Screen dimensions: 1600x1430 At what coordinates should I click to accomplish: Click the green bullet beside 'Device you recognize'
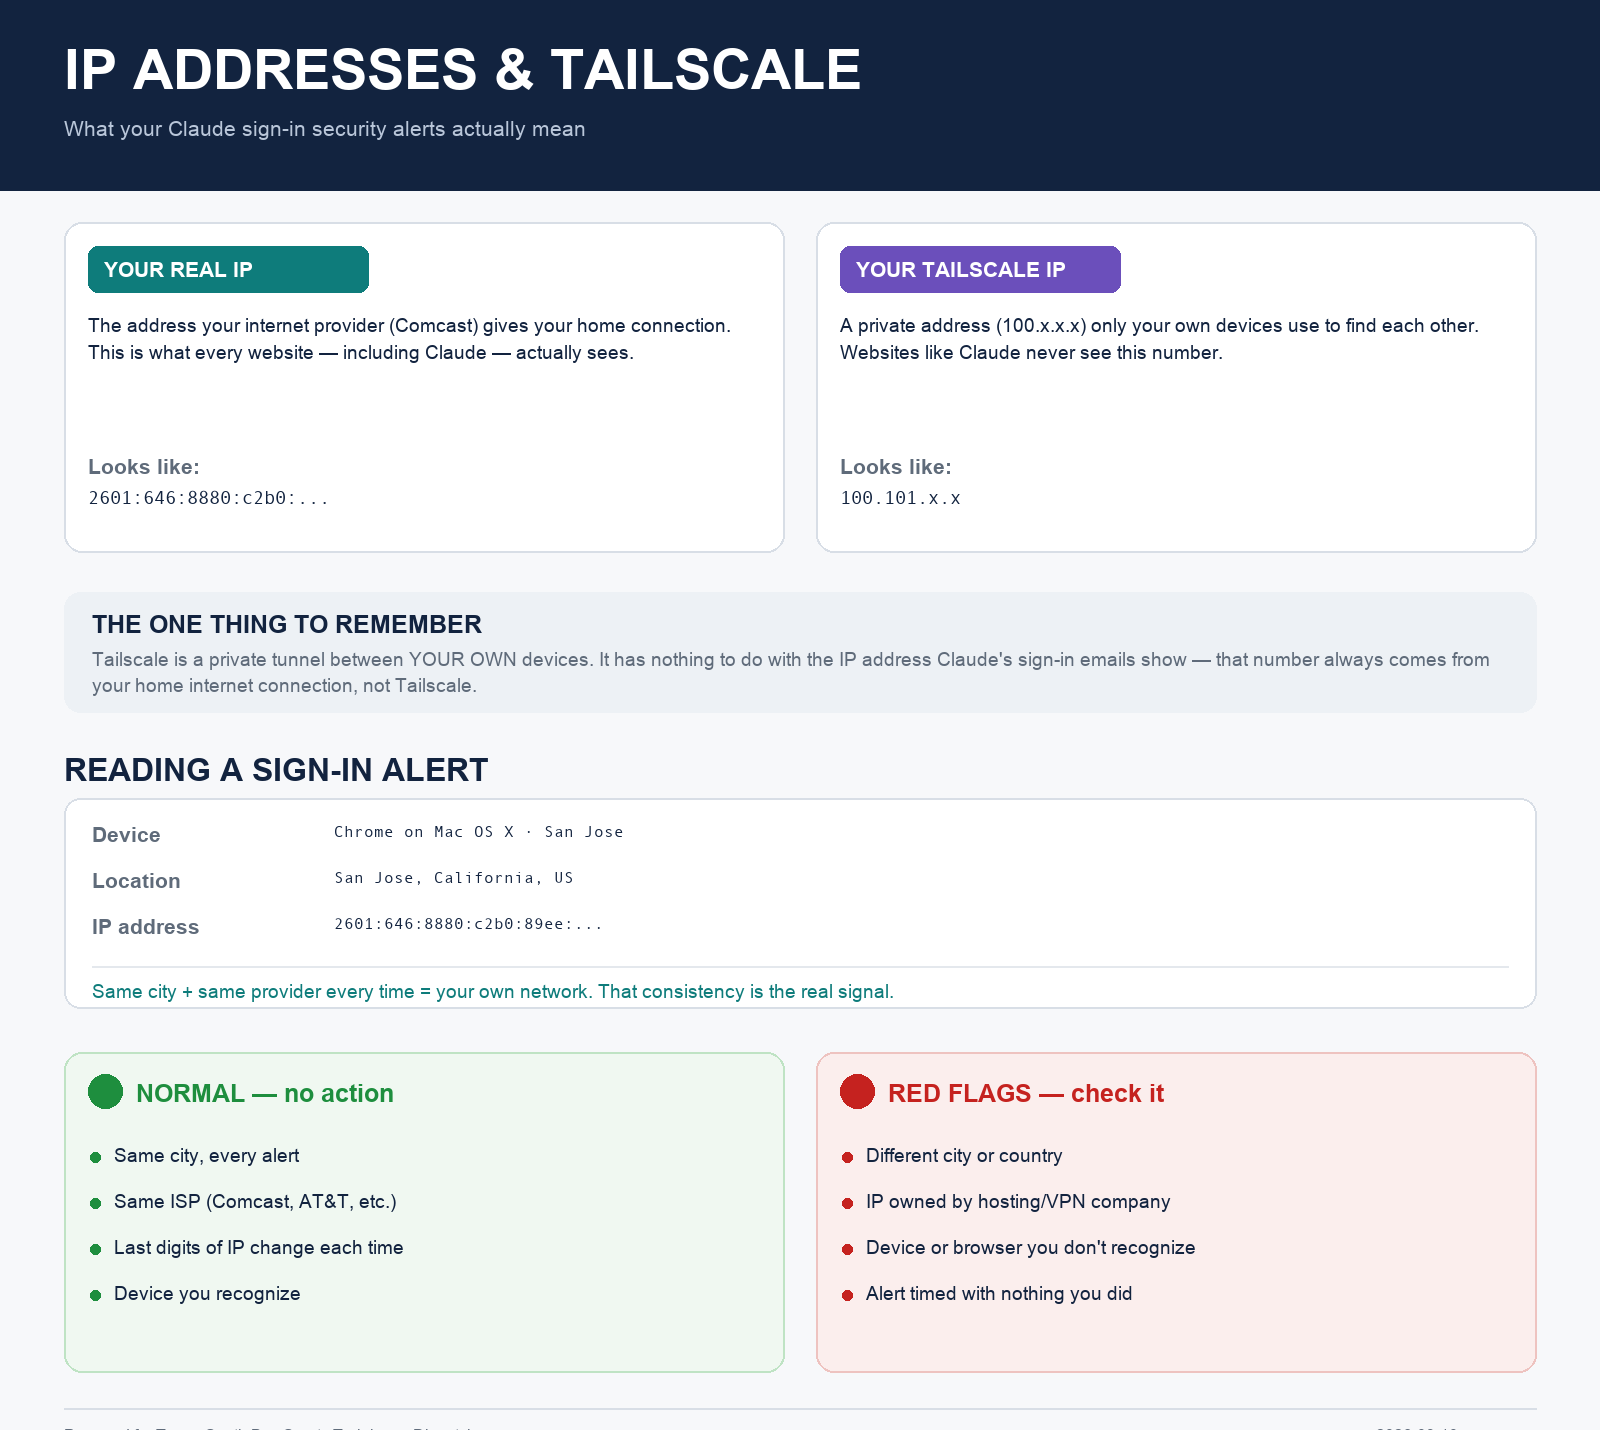tap(96, 1295)
